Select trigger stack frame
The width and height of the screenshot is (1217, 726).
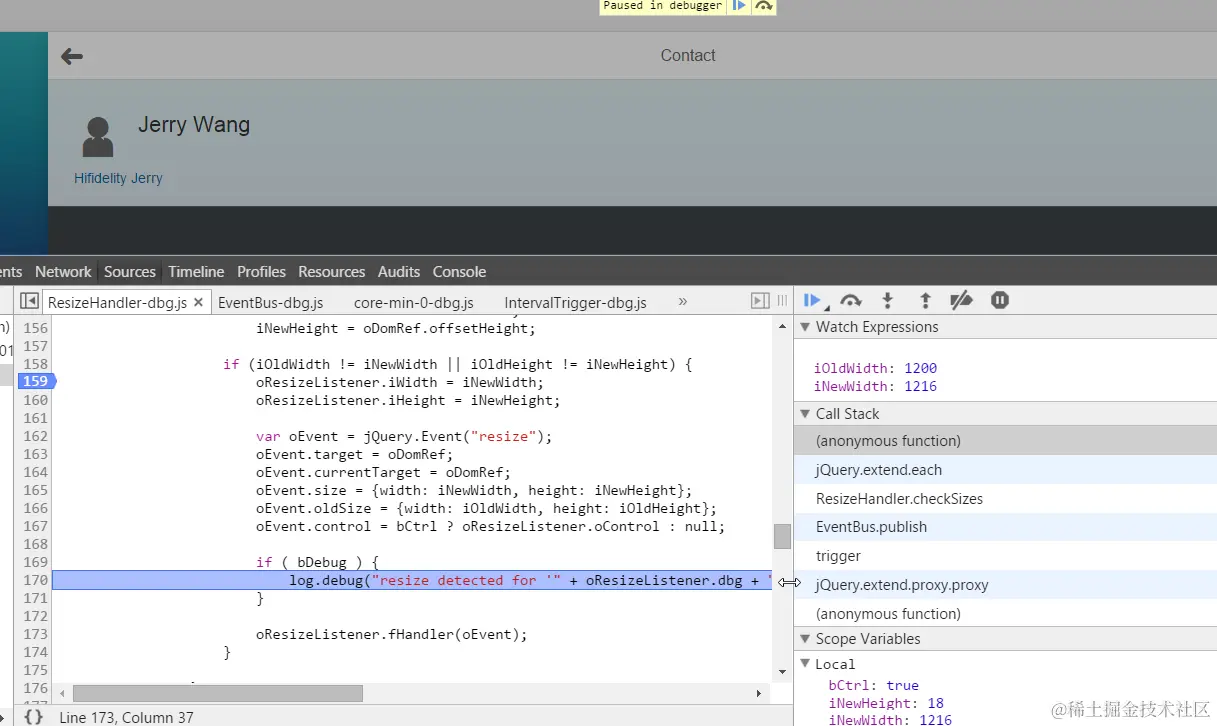tap(1005, 556)
